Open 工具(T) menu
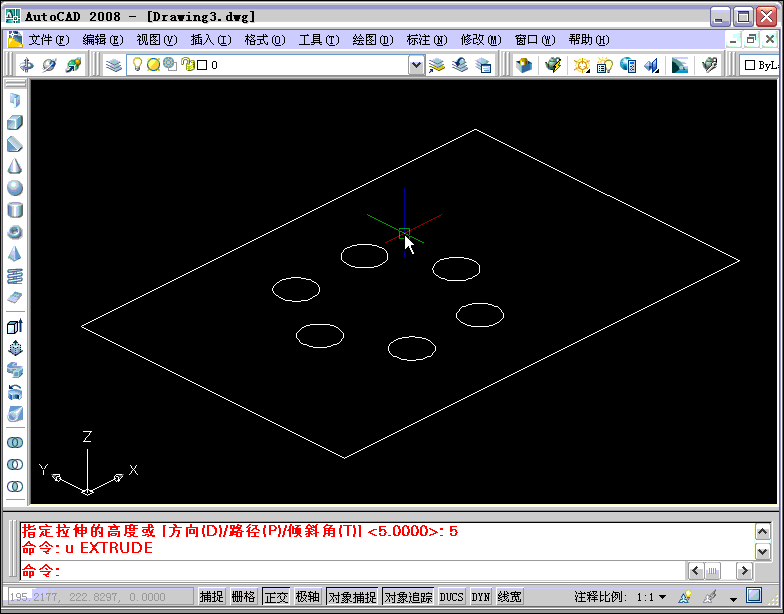This screenshot has height=614, width=784. tap(318, 40)
